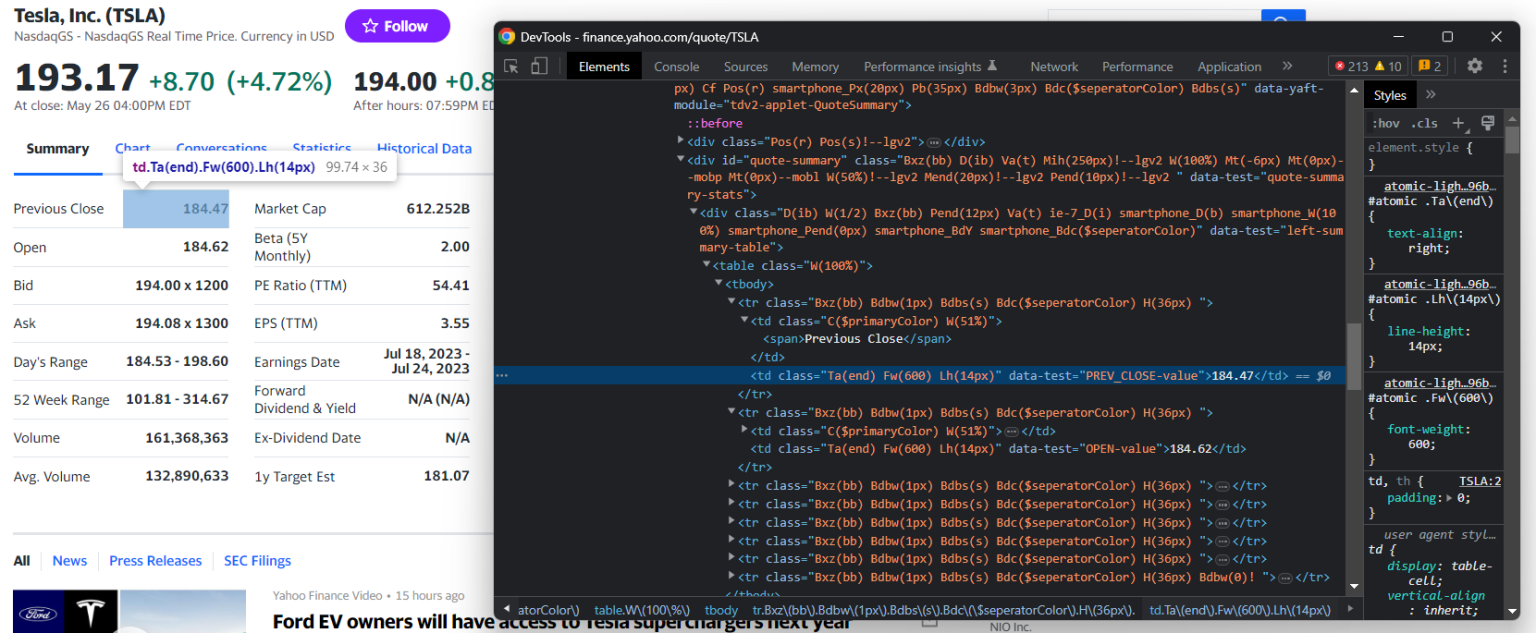Viewport: 1536px width, 633px height.
Task: Open DevTools three-dot customize menu
Action: (1504, 66)
